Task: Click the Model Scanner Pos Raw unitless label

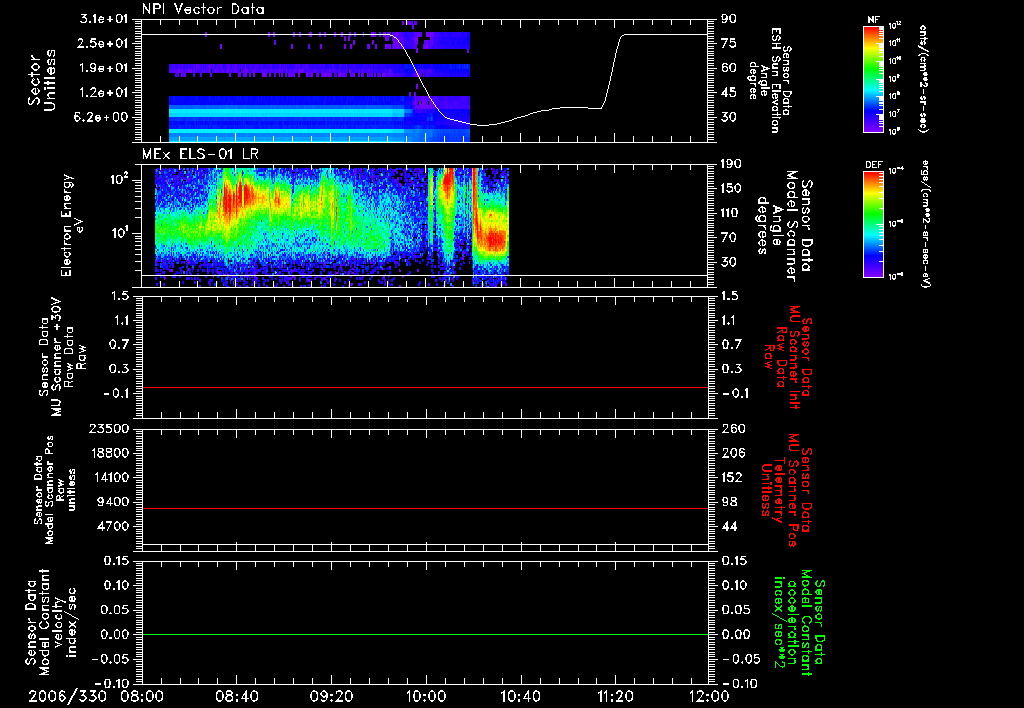Action: (x=56, y=490)
